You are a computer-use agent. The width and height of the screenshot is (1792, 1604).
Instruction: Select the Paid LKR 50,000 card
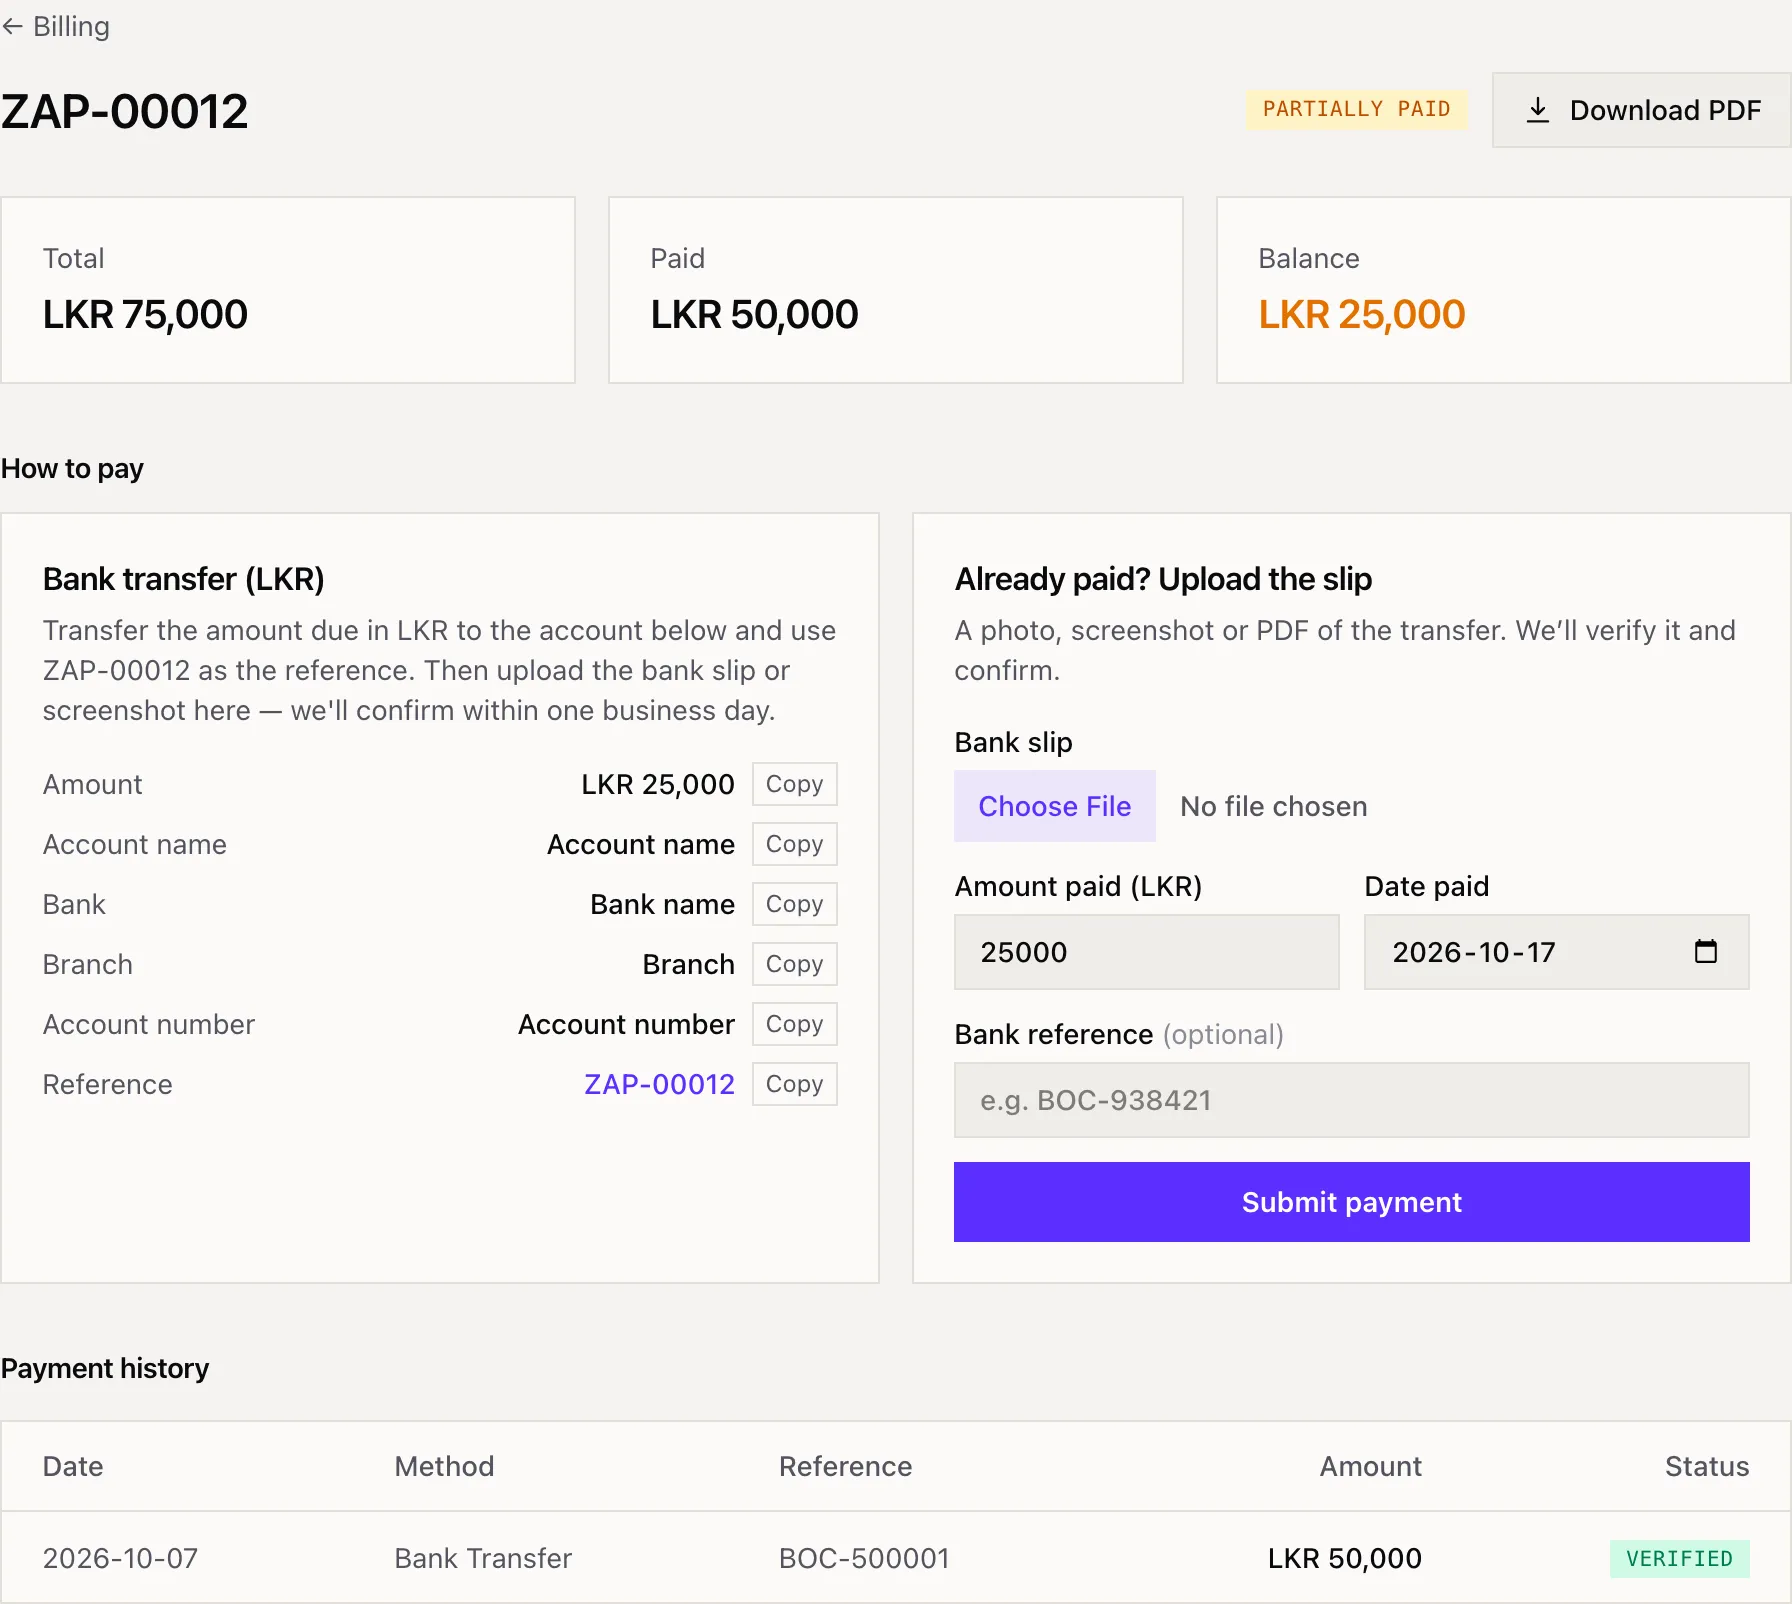pos(895,290)
